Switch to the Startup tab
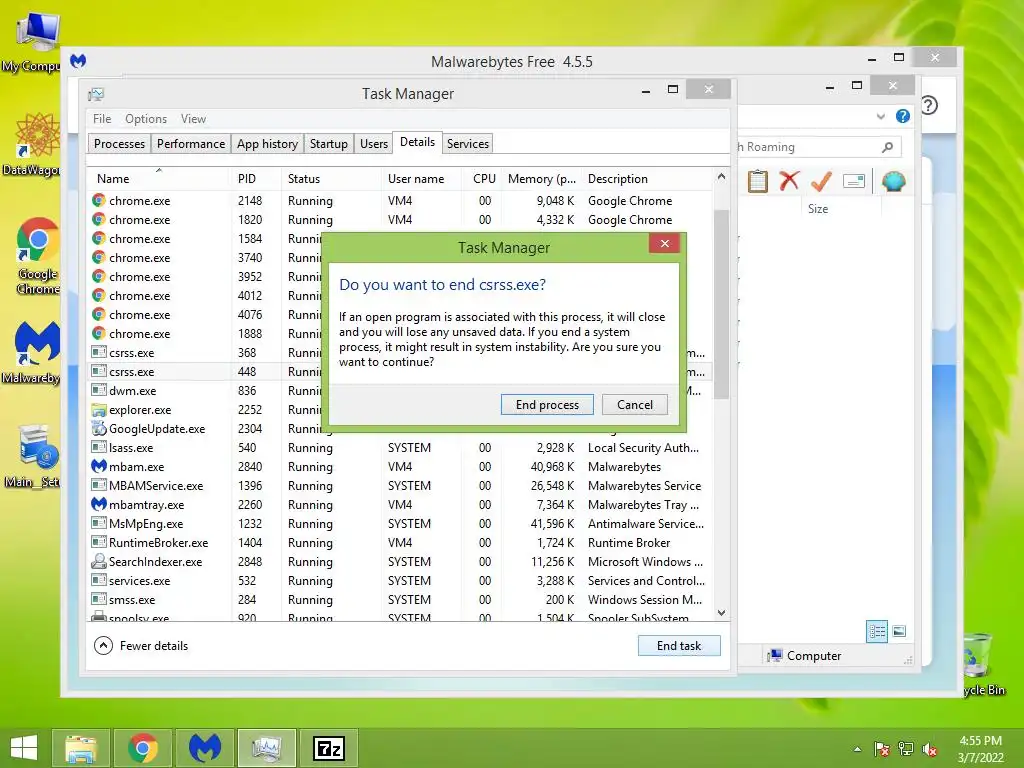This screenshot has height=768, width=1024. [328, 144]
